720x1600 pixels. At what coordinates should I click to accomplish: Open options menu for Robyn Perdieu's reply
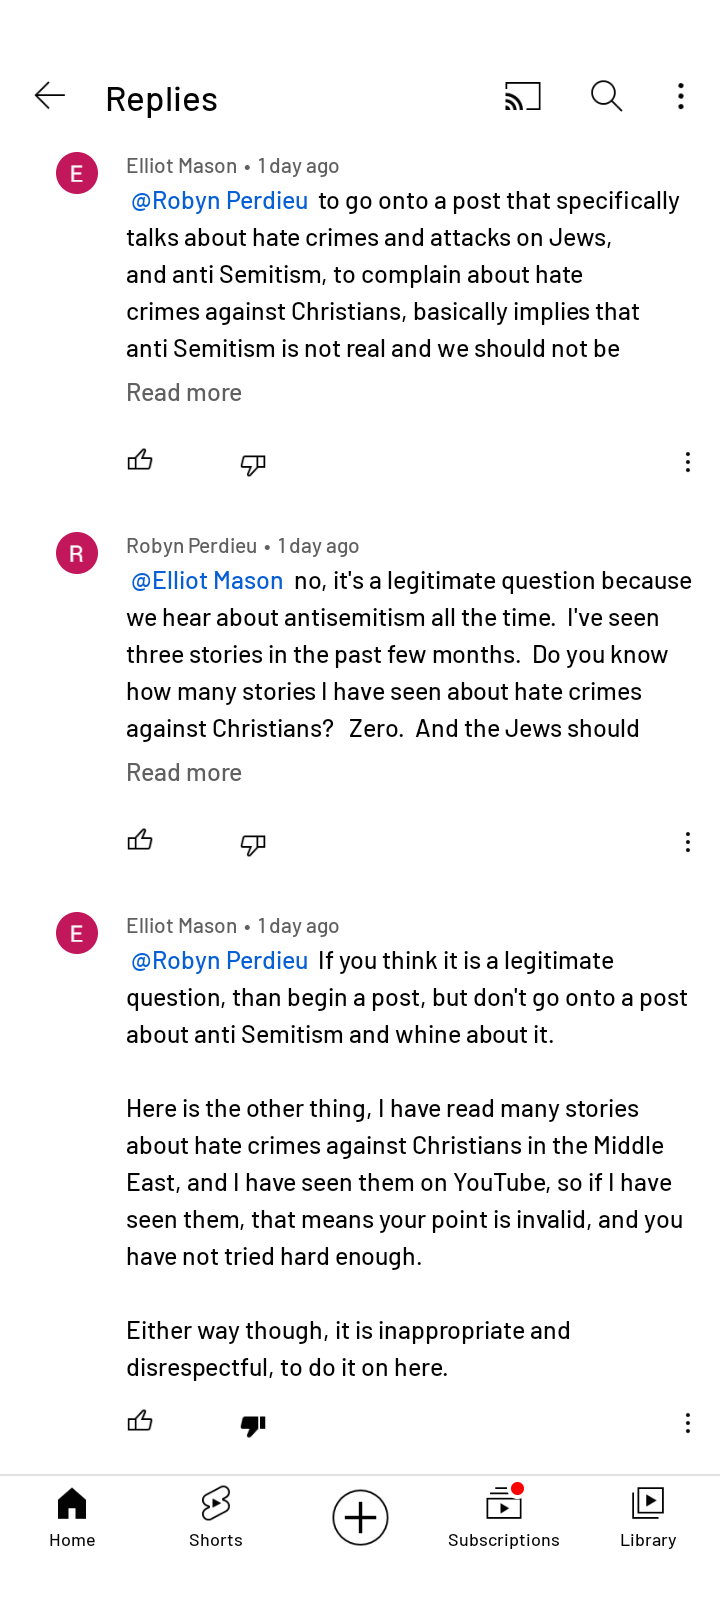[687, 842]
